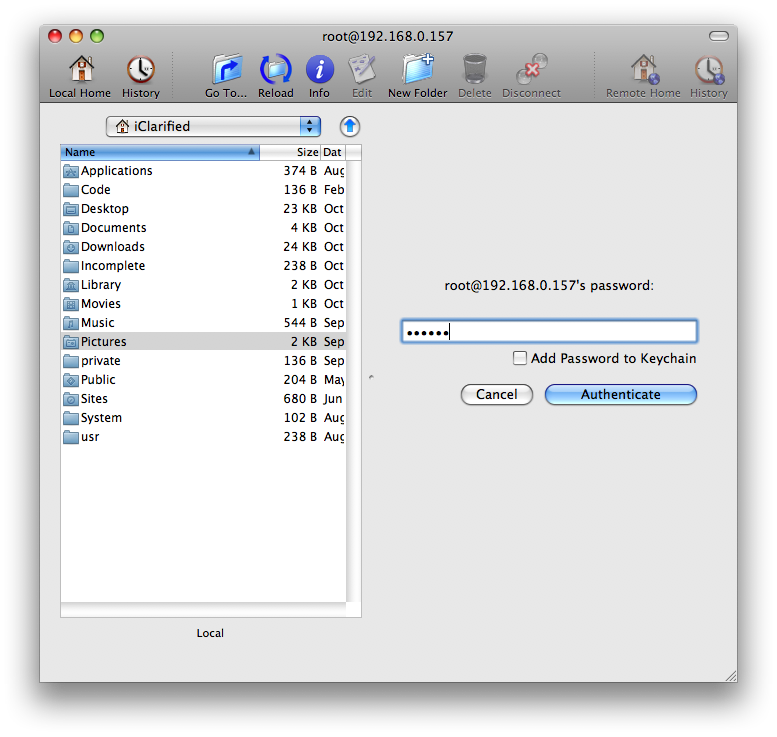Reload the file listing
This screenshot has height=737, width=777.
tap(276, 70)
